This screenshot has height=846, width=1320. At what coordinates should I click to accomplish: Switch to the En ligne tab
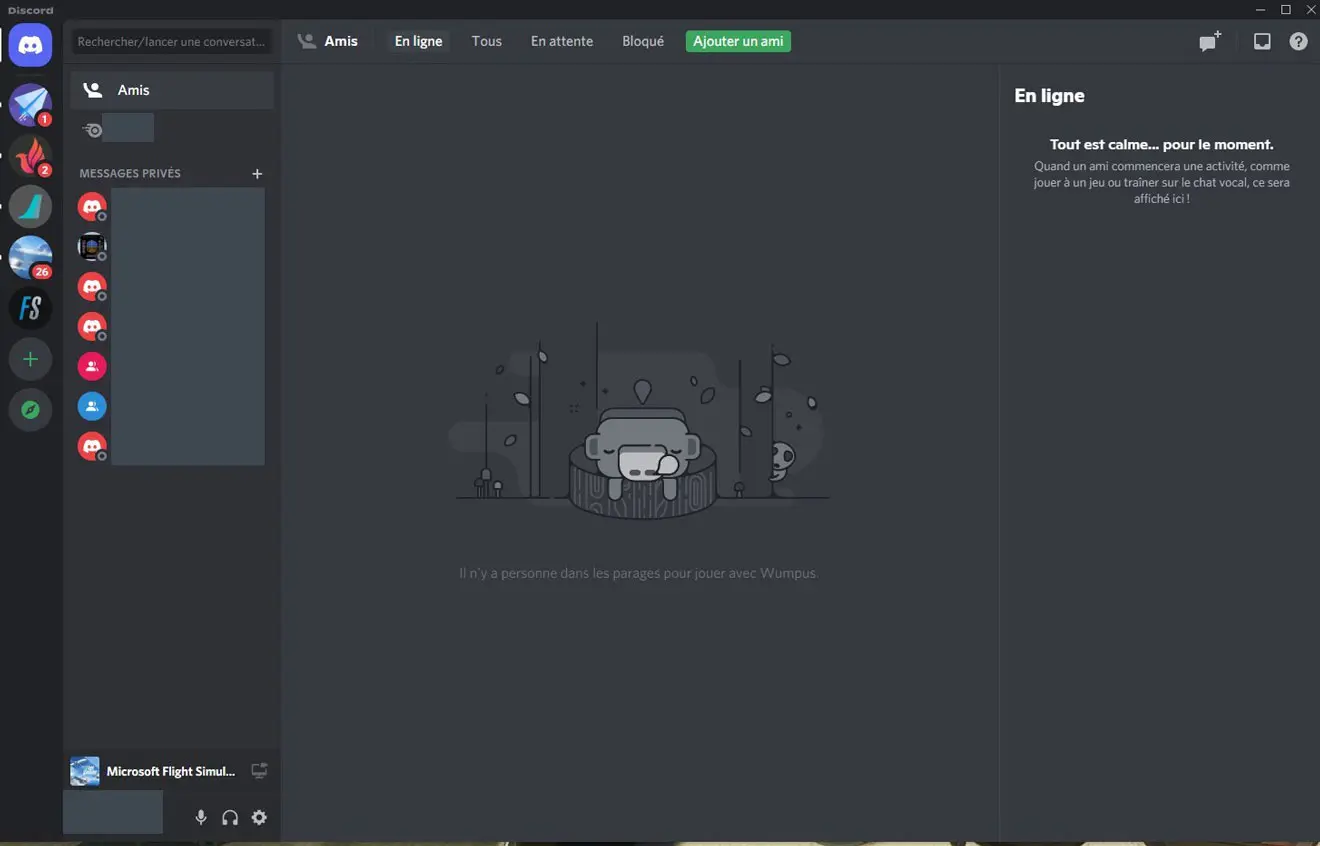tap(418, 42)
